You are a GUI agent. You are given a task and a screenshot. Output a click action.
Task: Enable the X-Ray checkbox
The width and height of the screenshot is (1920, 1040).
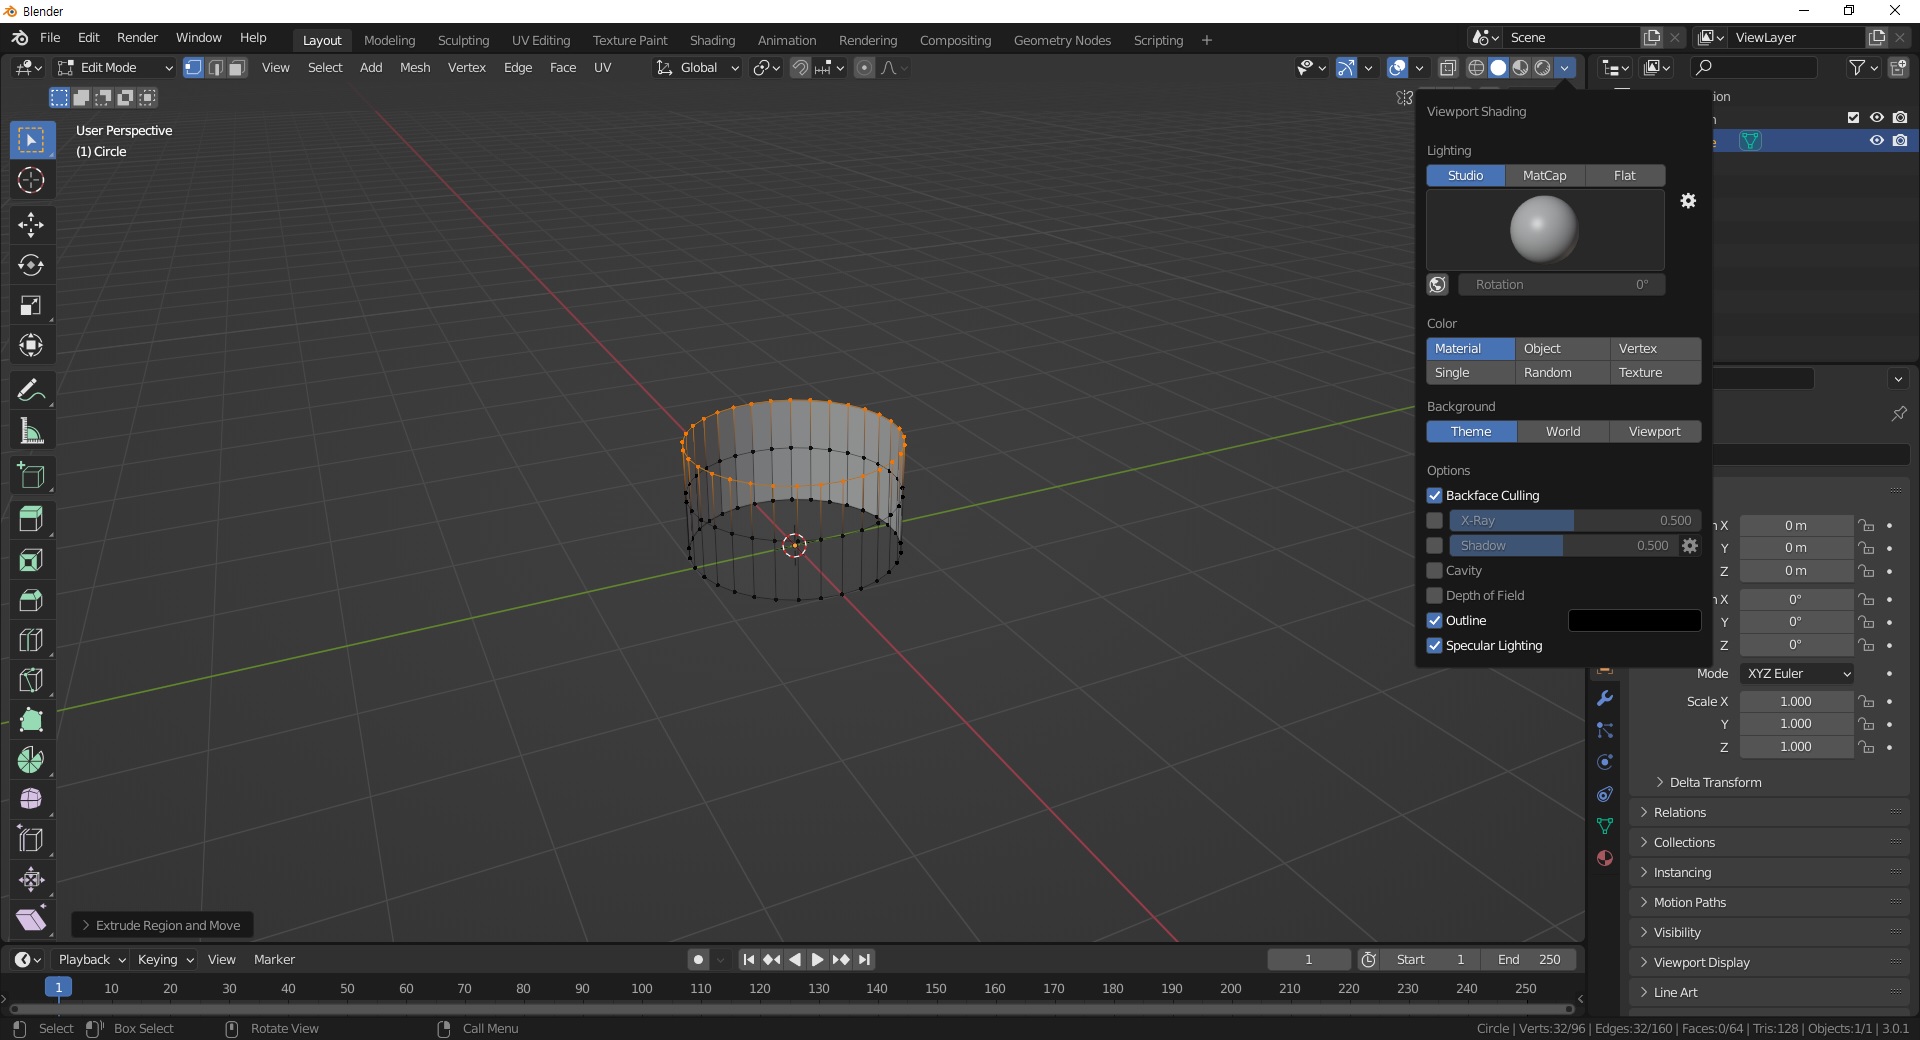pyautogui.click(x=1435, y=521)
